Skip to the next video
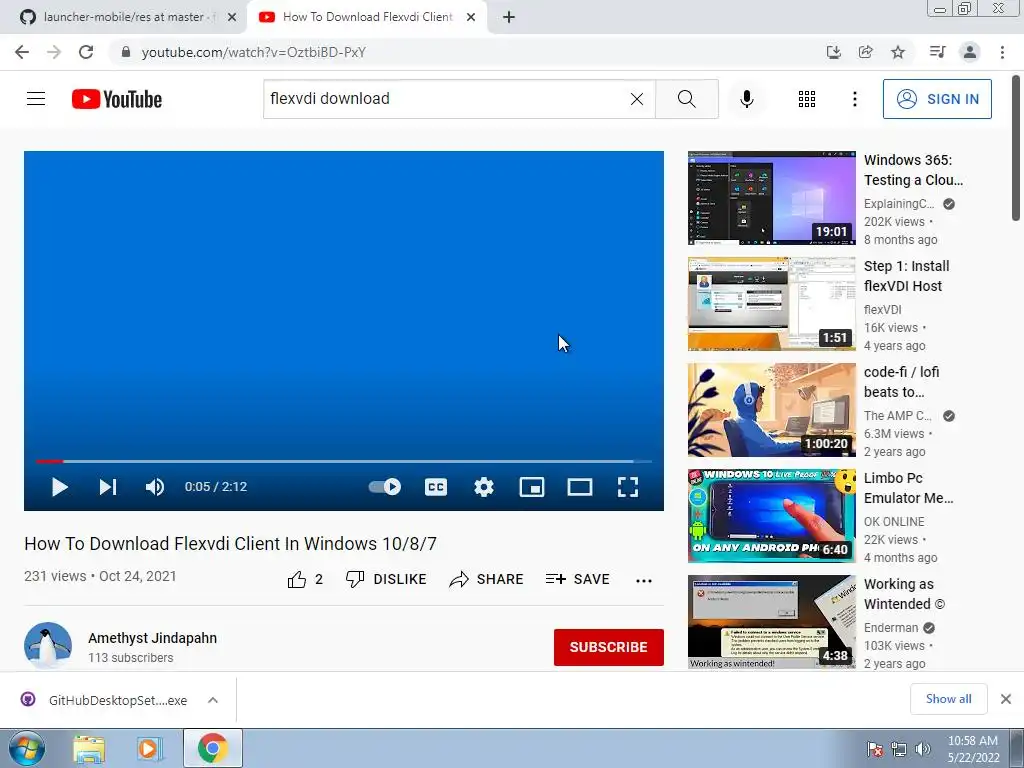 108,487
